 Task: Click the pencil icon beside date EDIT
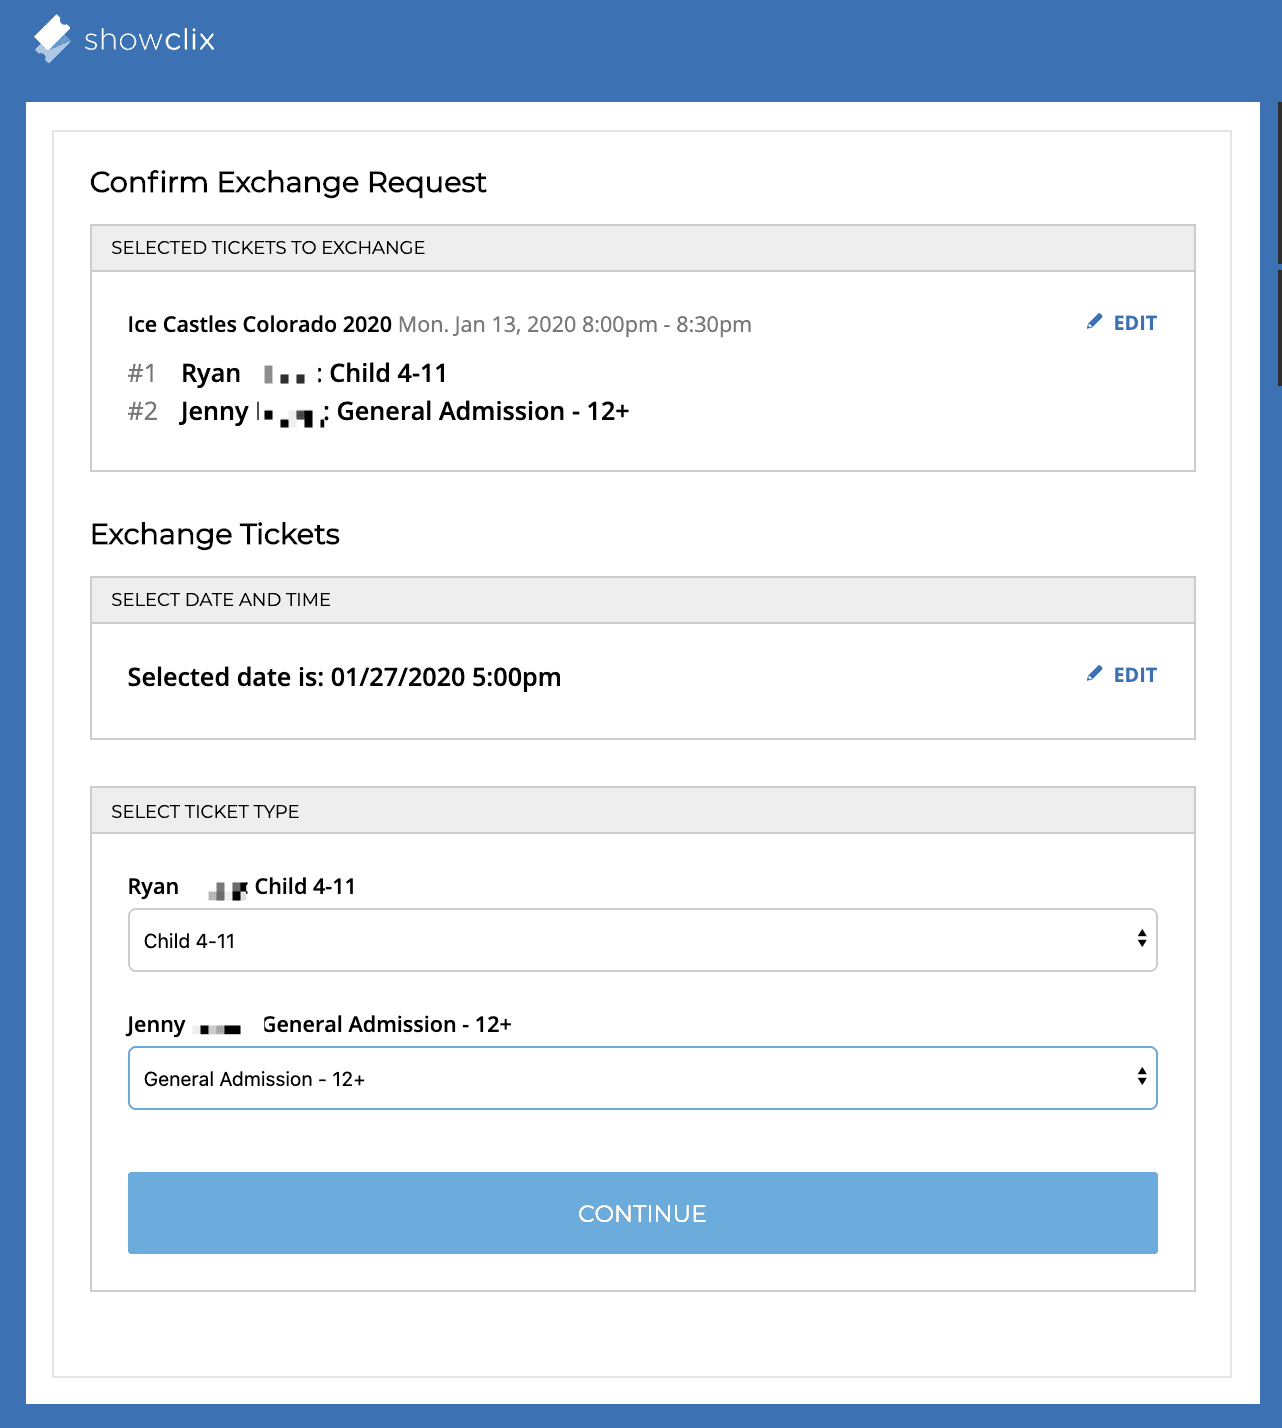[1093, 674]
